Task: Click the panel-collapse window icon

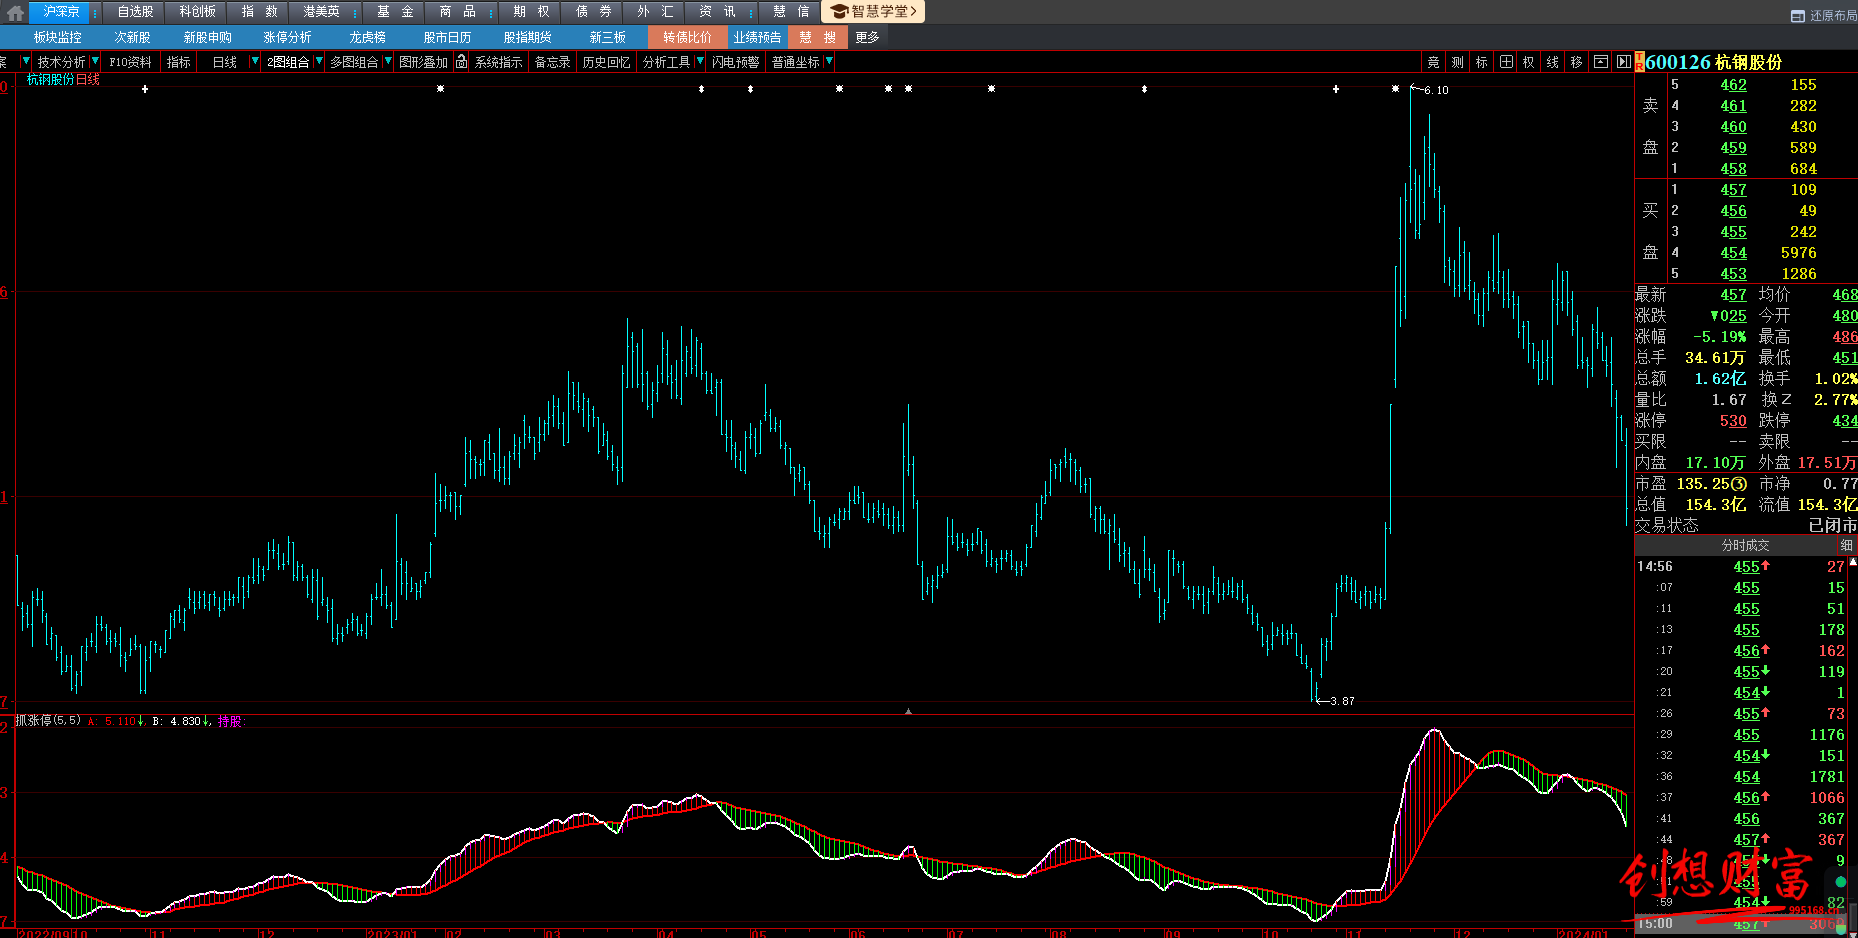Action: (x=1600, y=62)
